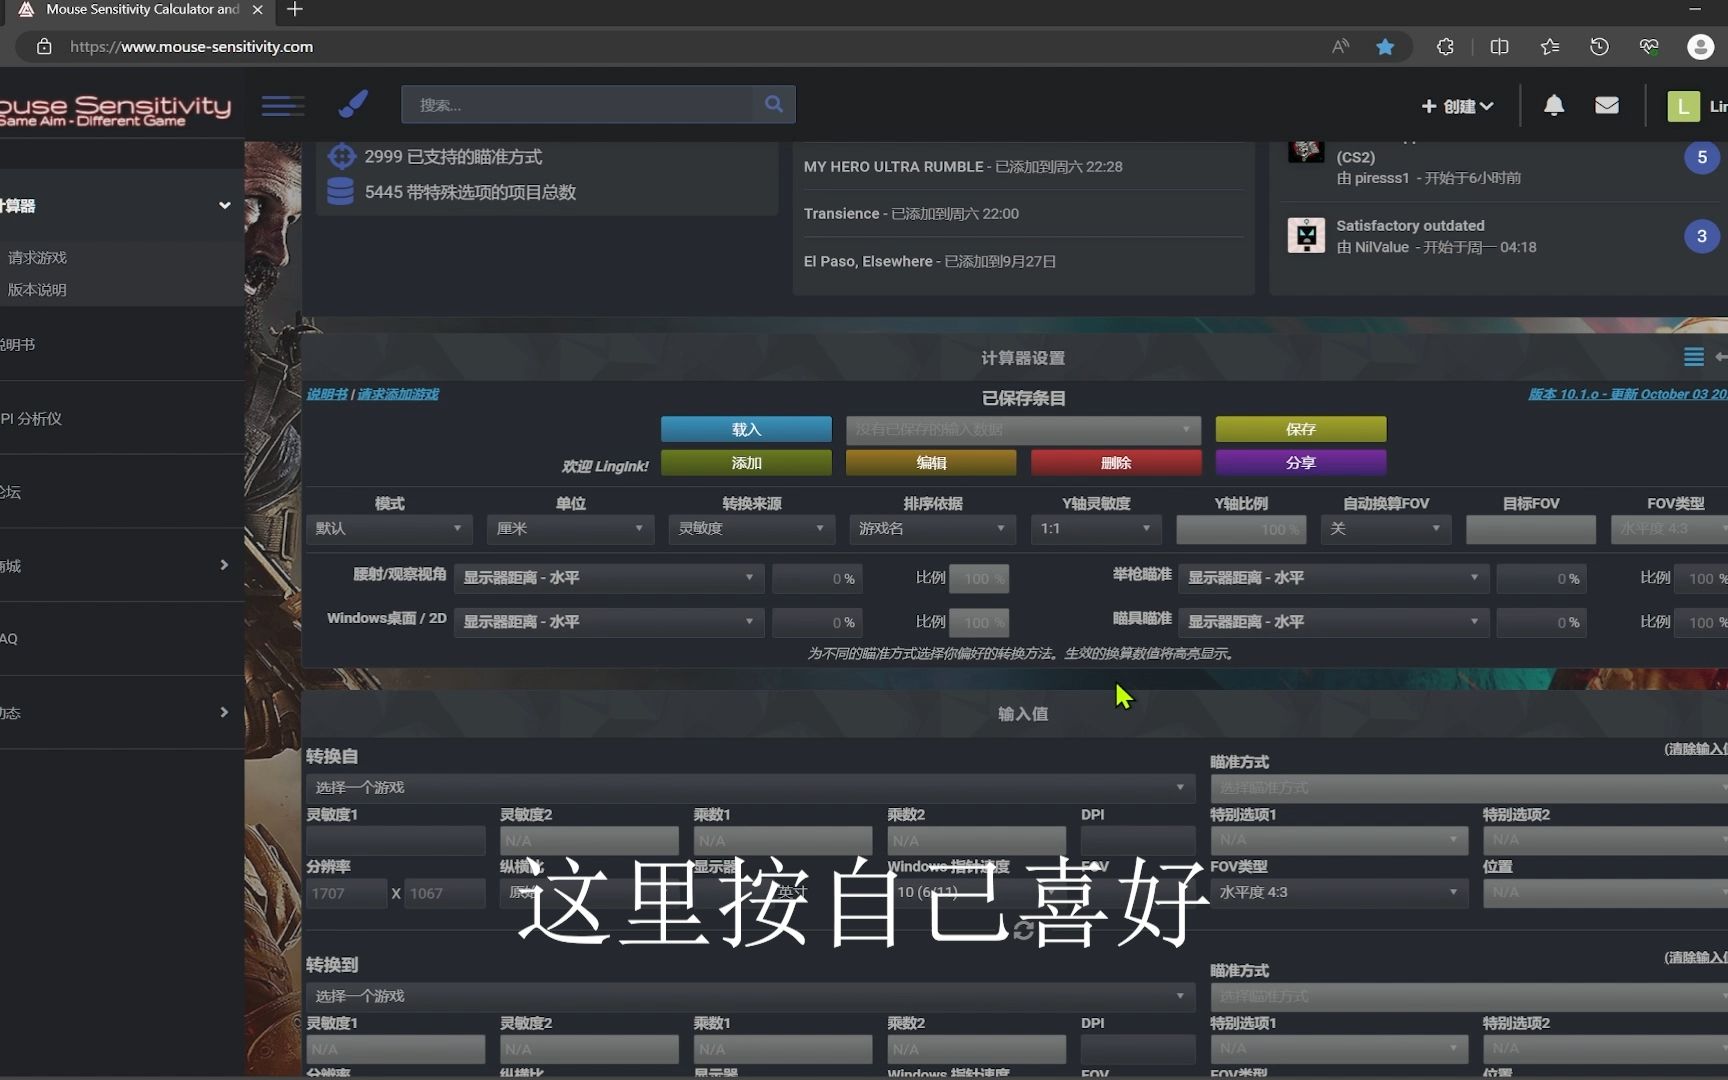
Task: Click the search magnifier icon
Action: point(774,104)
